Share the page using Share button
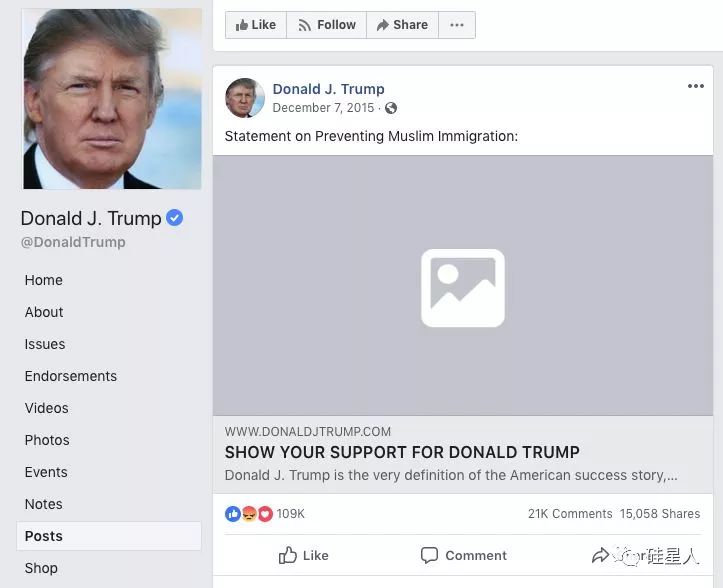Image resolution: width=723 pixels, height=588 pixels. 402,25
